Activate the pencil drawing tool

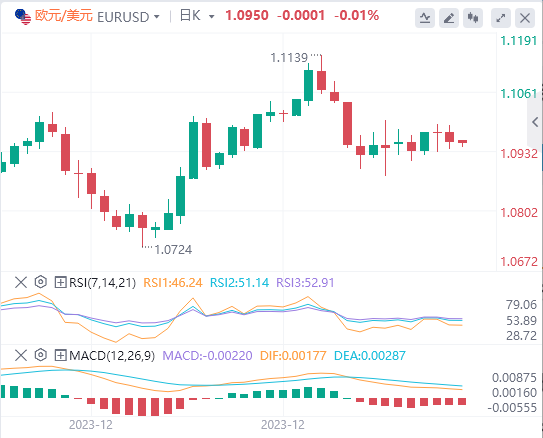[x=449, y=18]
